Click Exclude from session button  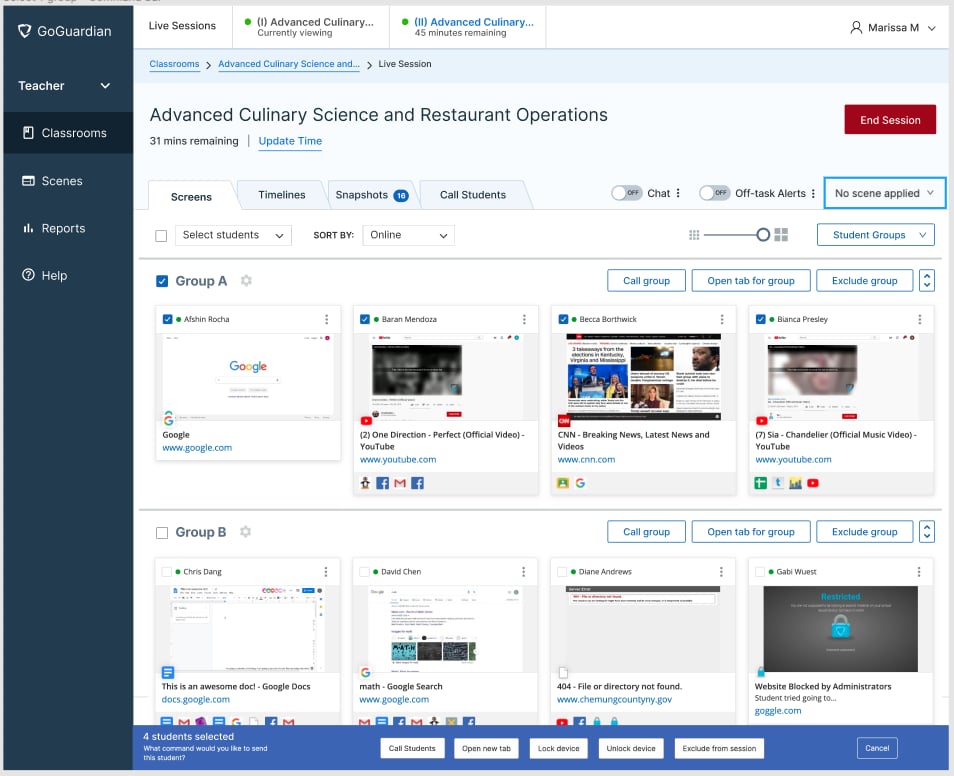719,748
